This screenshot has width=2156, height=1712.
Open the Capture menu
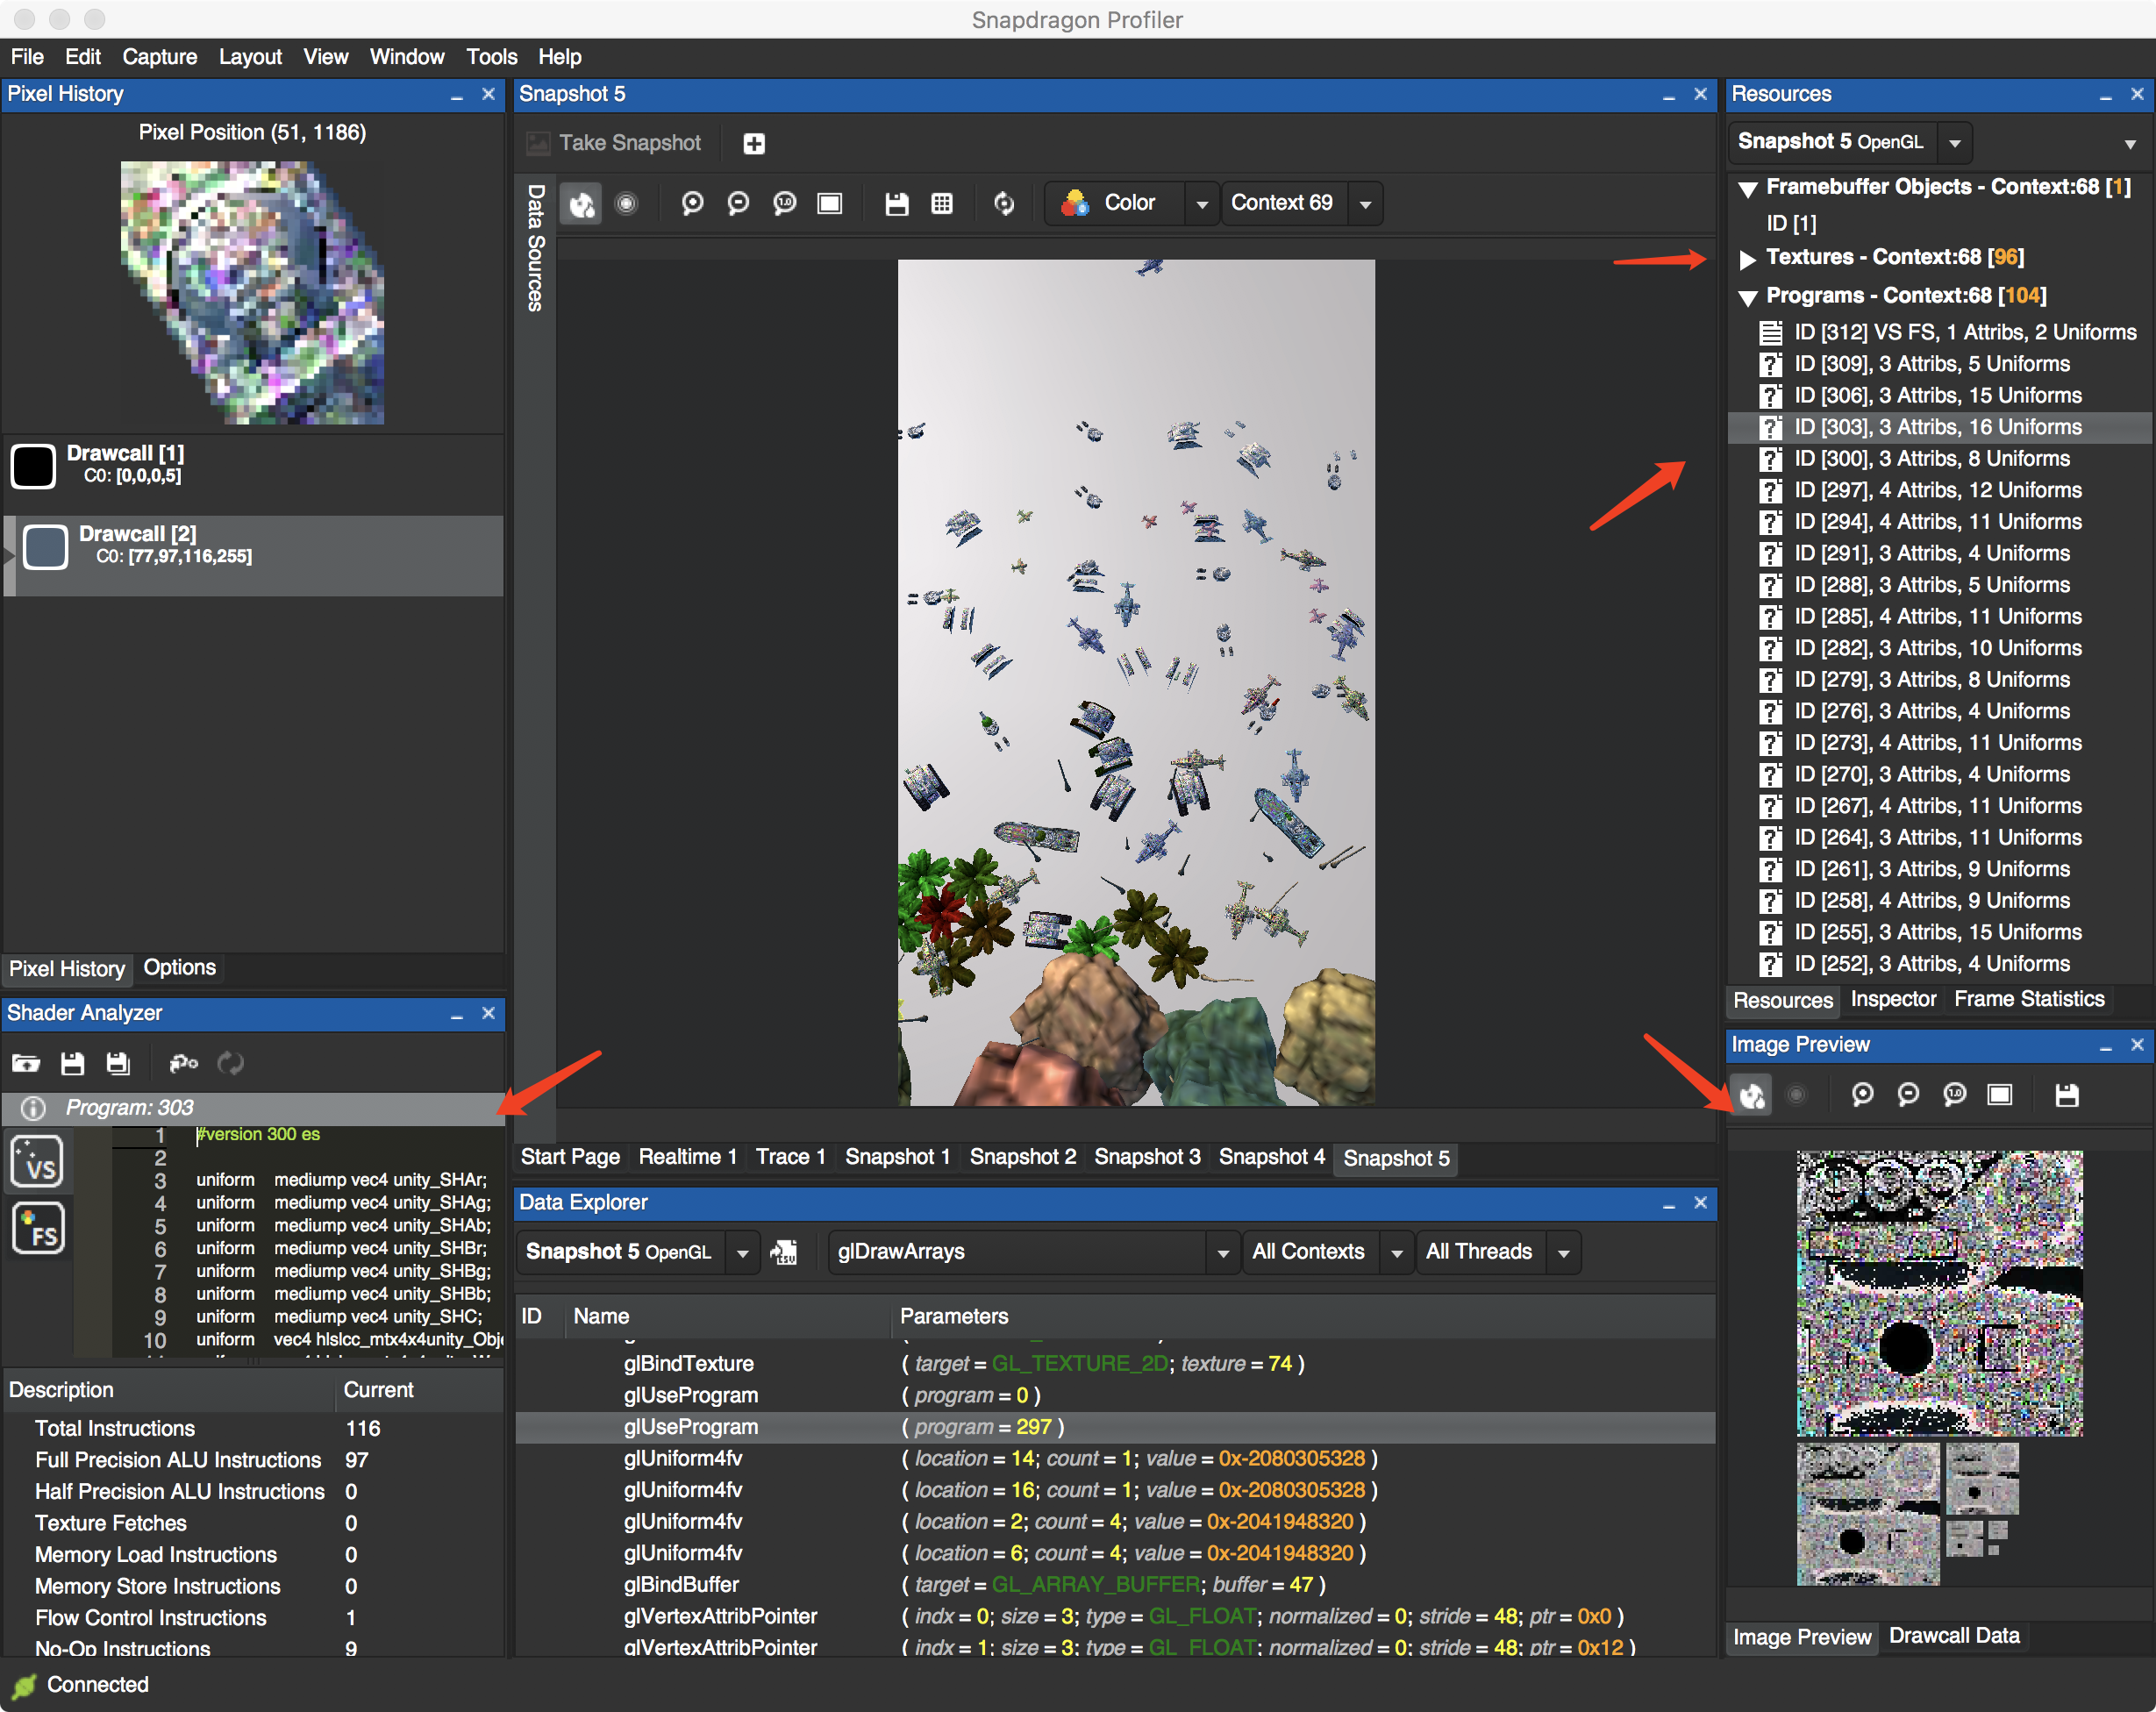pos(159,57)
